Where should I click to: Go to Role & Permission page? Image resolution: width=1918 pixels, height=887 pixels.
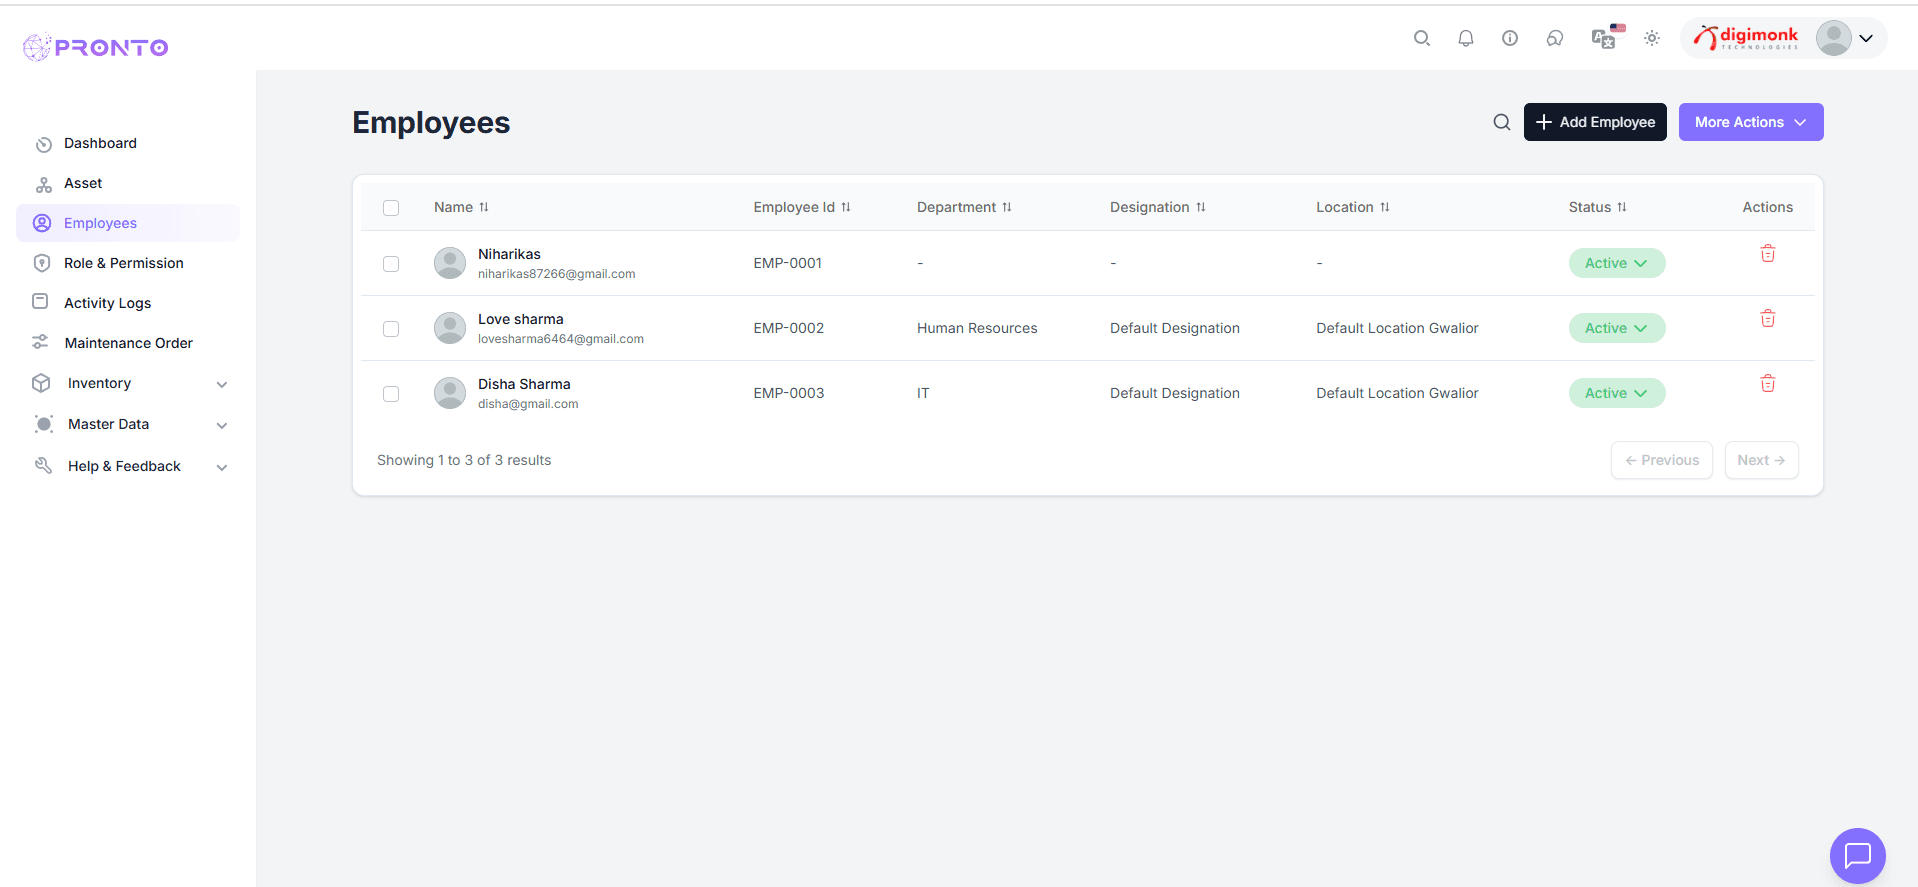[124, 263]
